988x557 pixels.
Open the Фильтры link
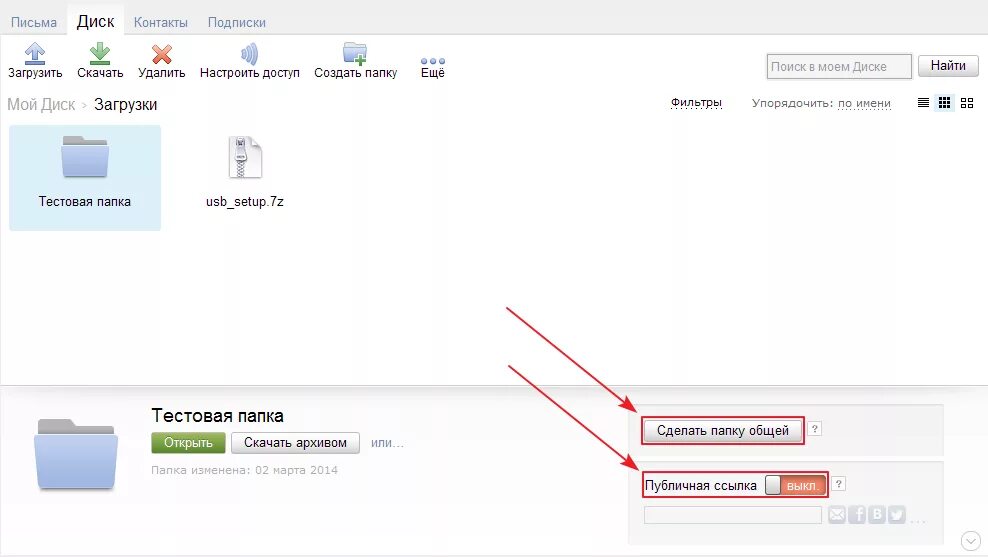[696, 103]
